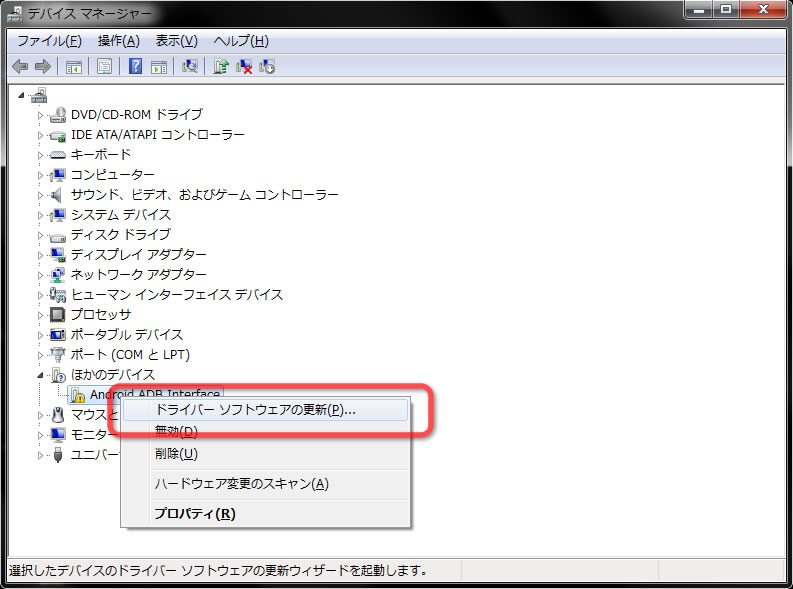Click the Forward arrow toolbar button

coord(42,66)
